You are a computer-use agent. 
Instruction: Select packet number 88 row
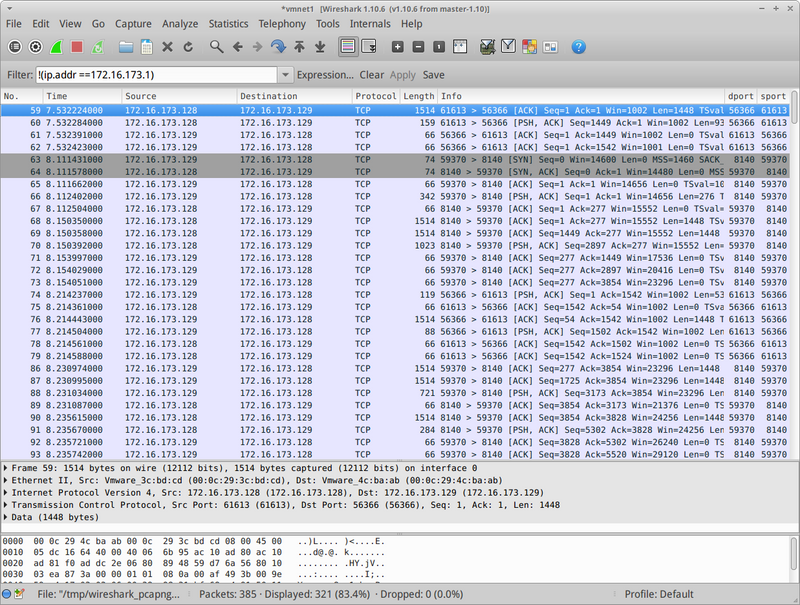coord(395,393)
